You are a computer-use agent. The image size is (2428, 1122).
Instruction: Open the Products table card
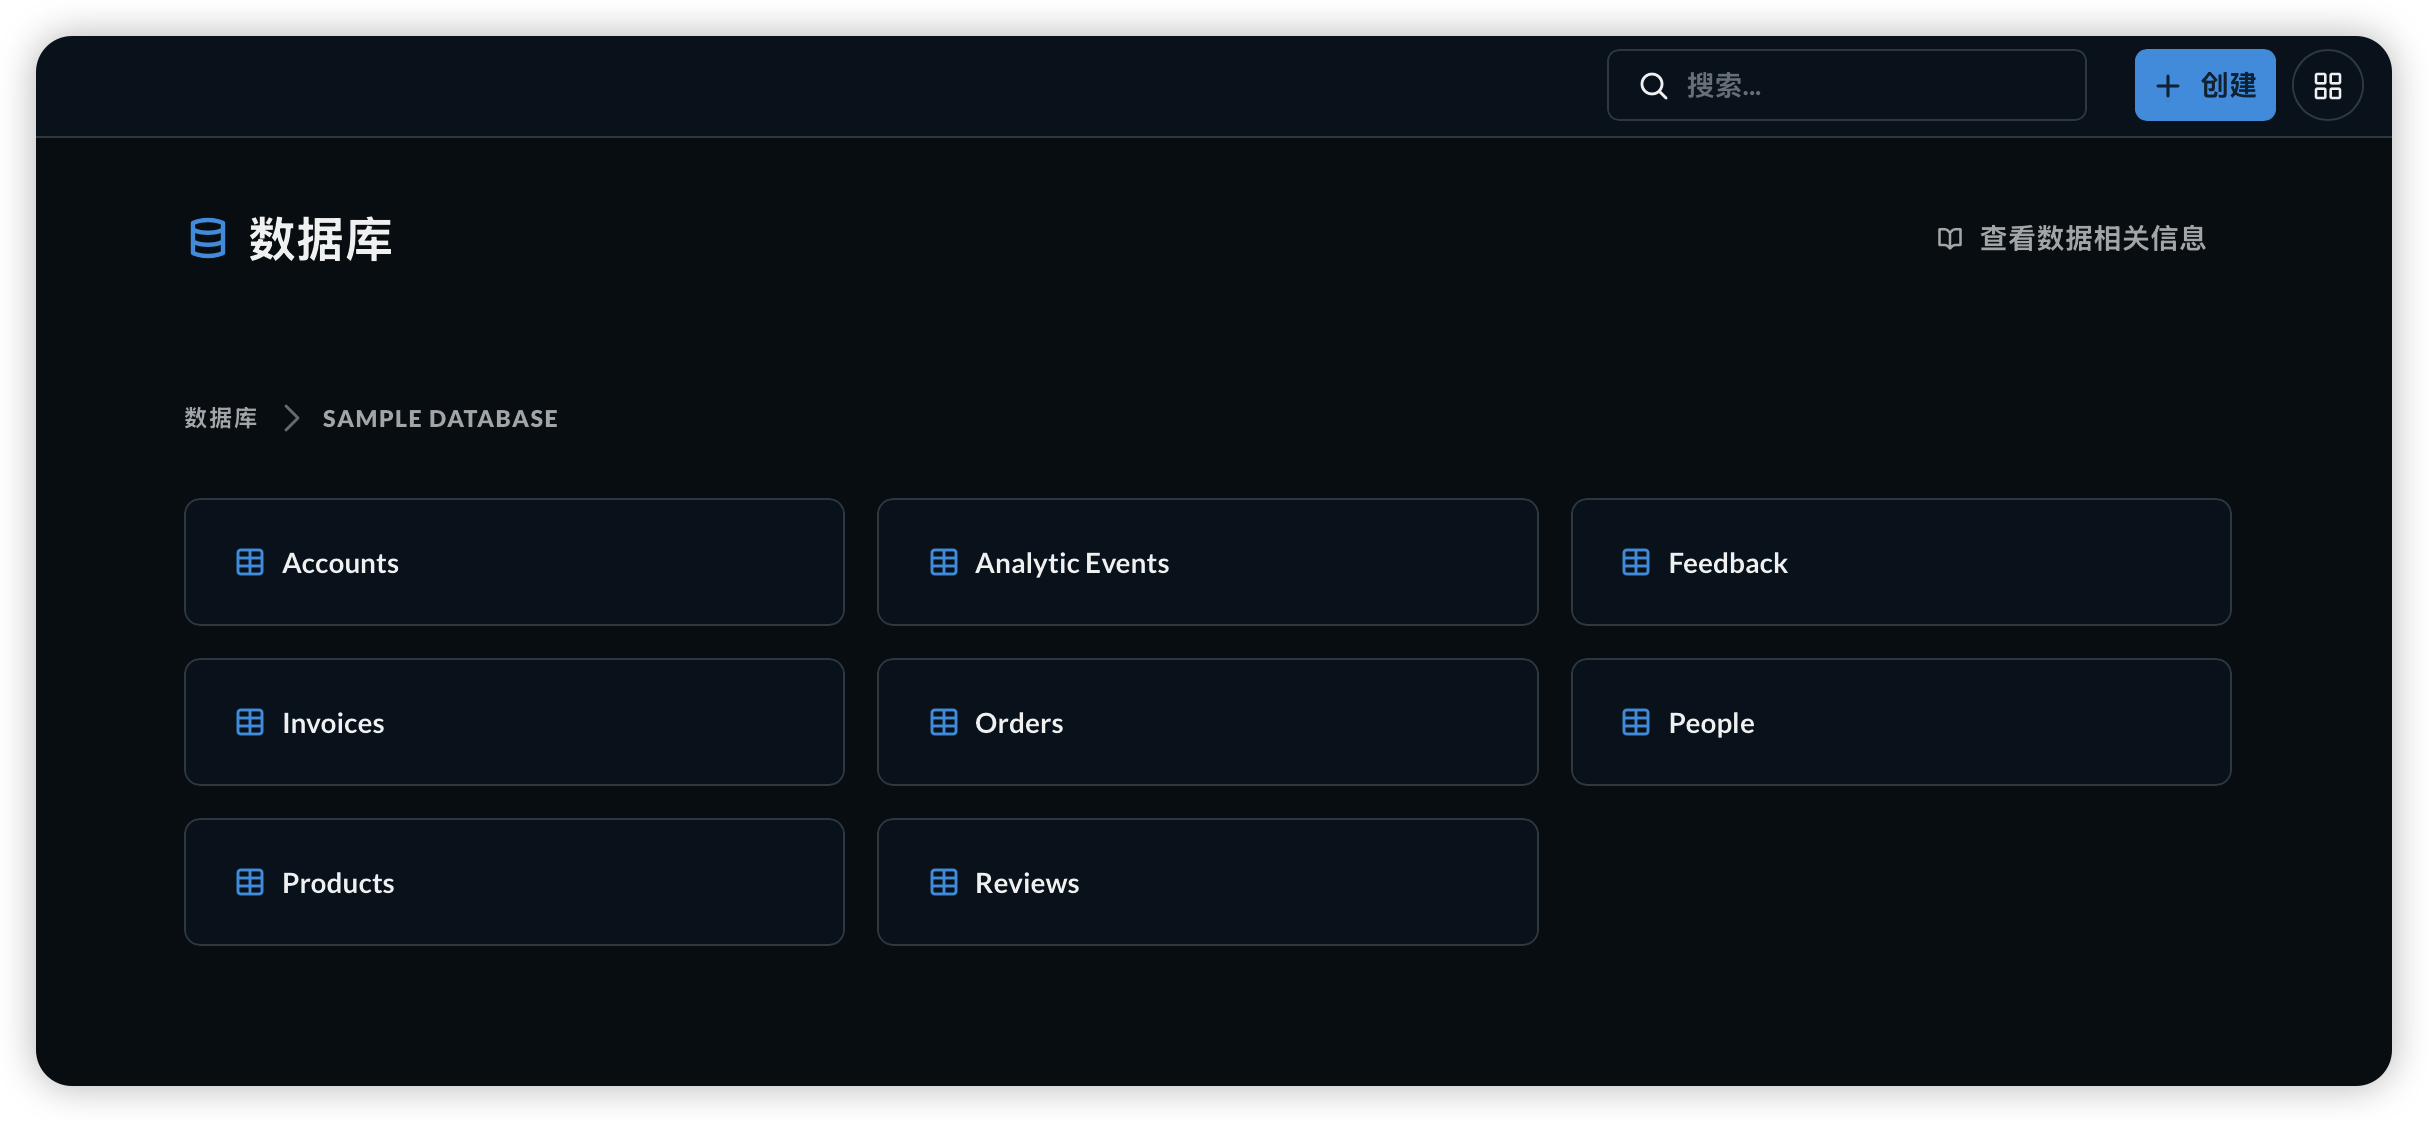point(514,882)
